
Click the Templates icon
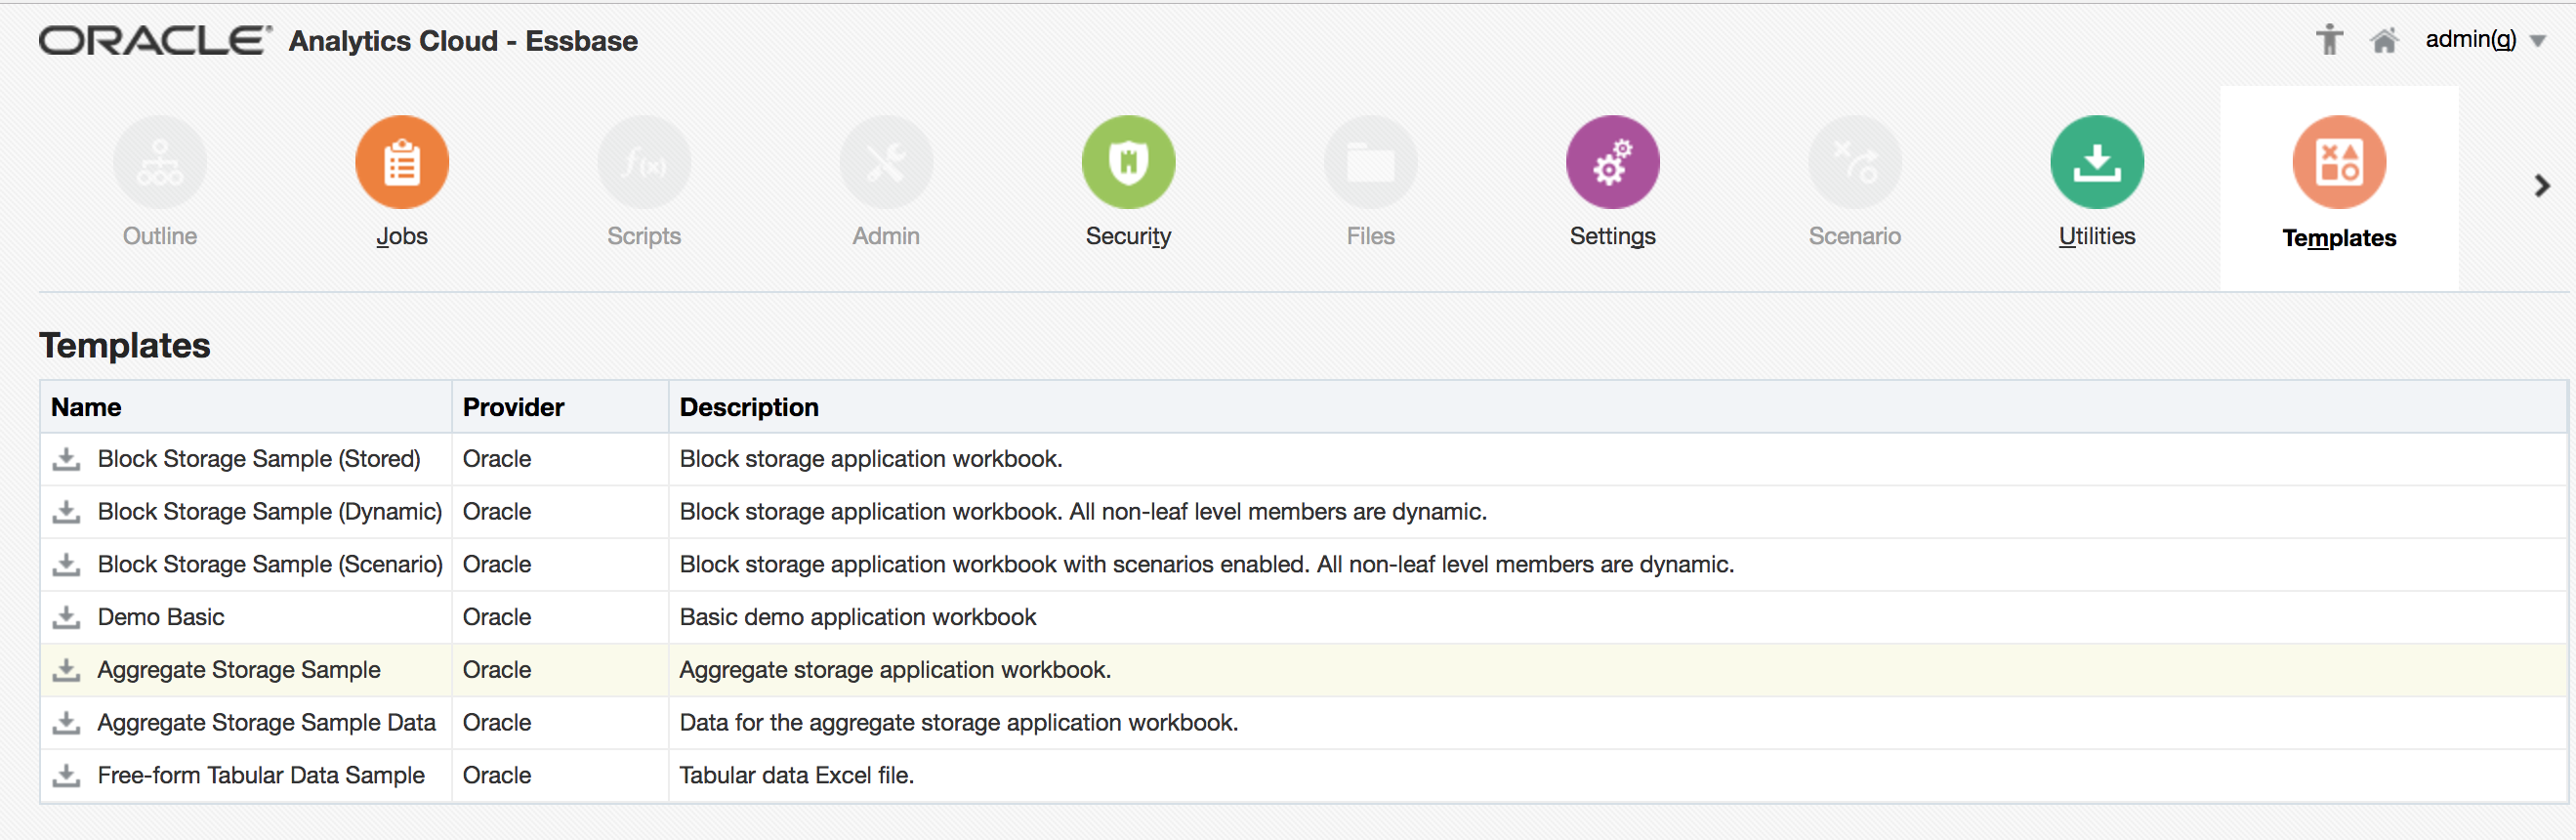point(2338,162)
